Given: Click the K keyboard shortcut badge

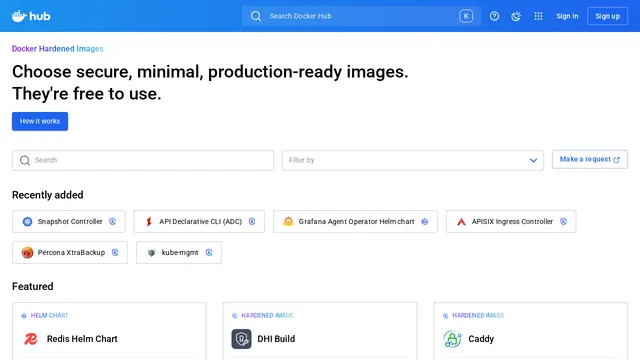Looking at the screenshot, I should pos(466,16).
